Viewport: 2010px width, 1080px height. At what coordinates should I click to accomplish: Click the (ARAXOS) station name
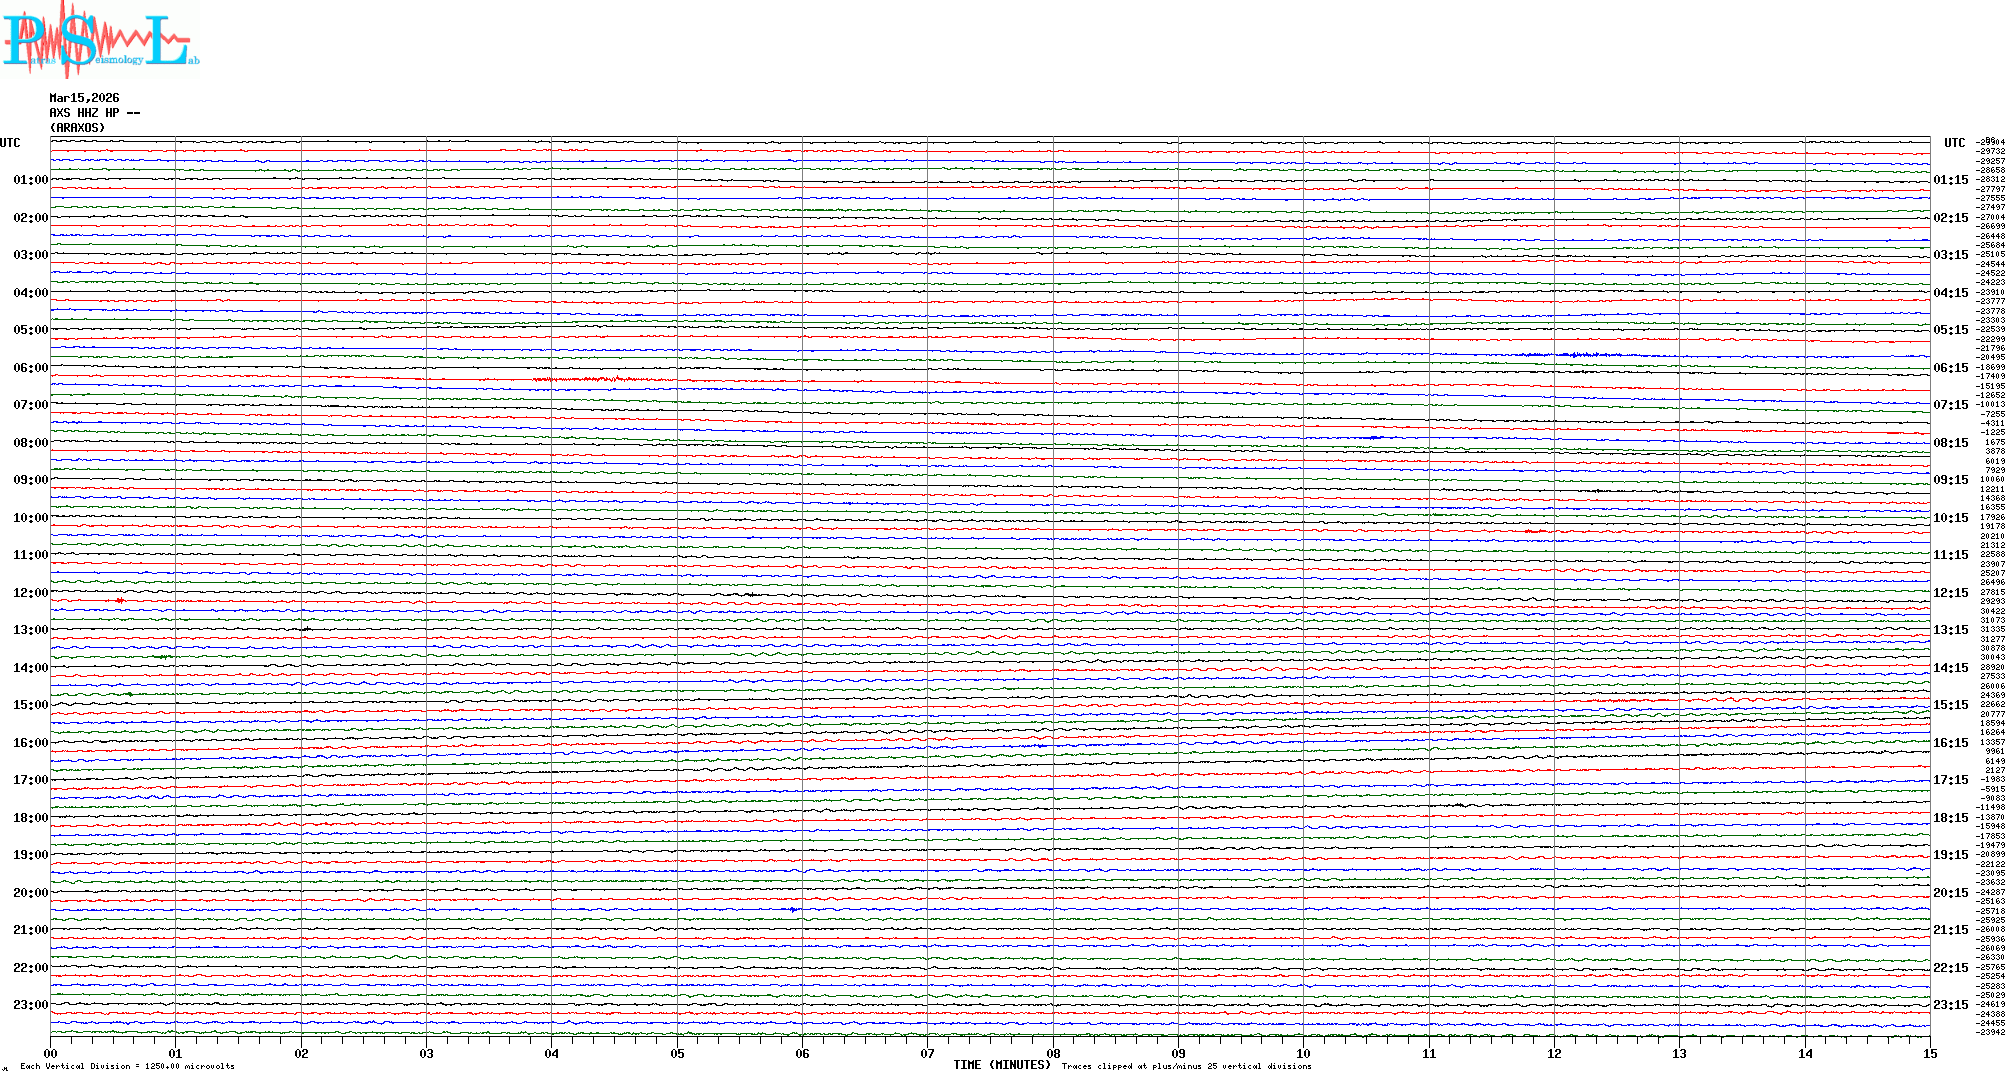click(x=77, y=128)
